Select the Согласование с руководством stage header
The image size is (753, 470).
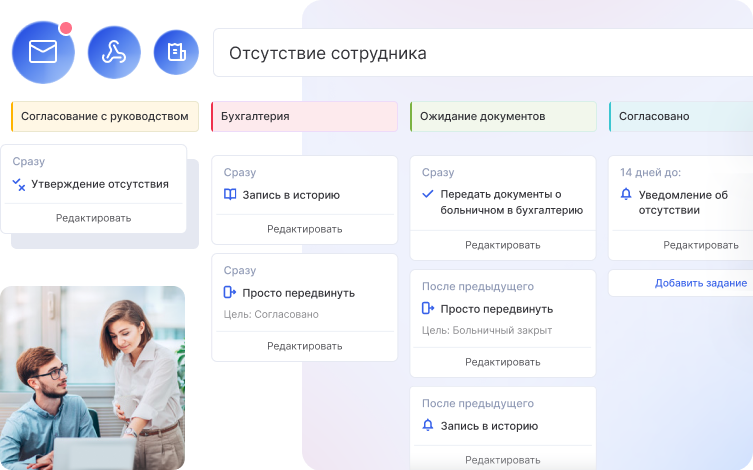point(105,116)
